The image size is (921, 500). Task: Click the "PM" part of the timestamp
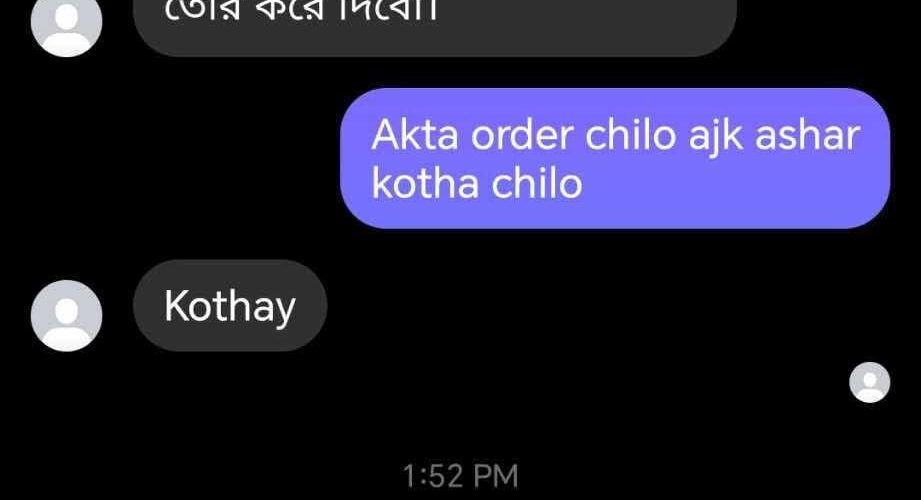pyautogui.click(x=496, y=476)
